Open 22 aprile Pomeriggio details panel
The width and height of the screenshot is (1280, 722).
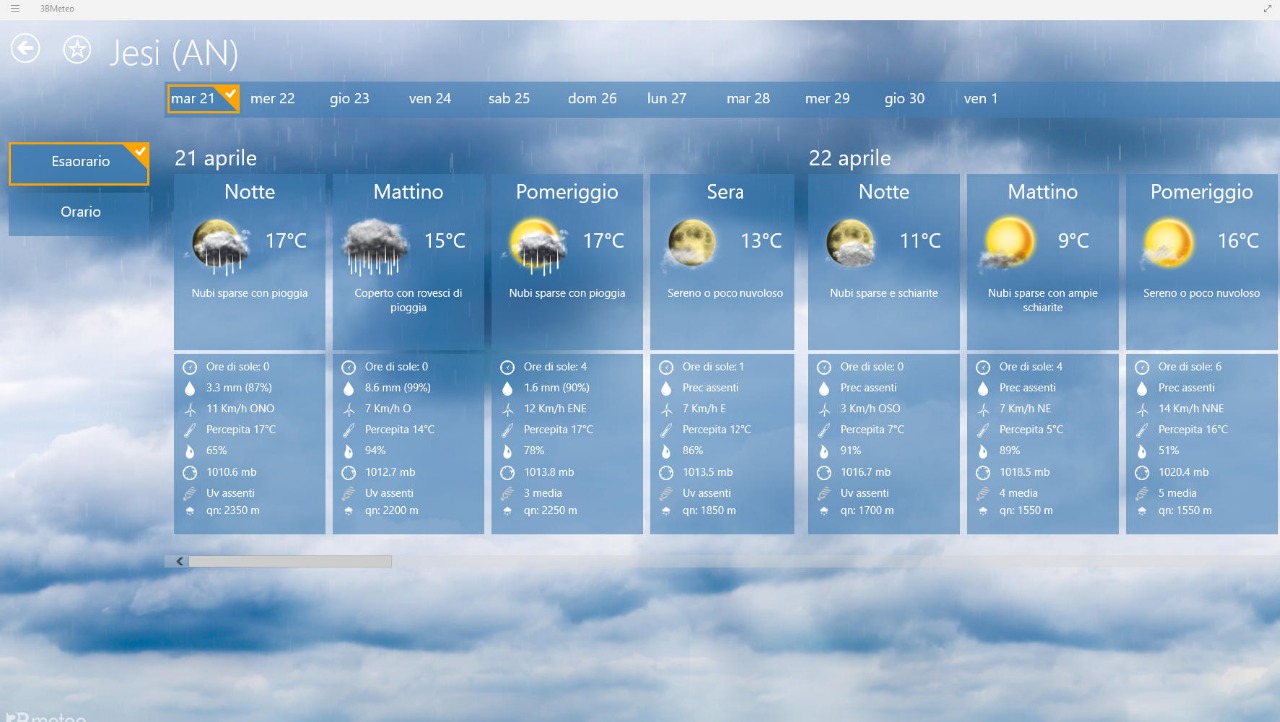(x=1201, y=442)
